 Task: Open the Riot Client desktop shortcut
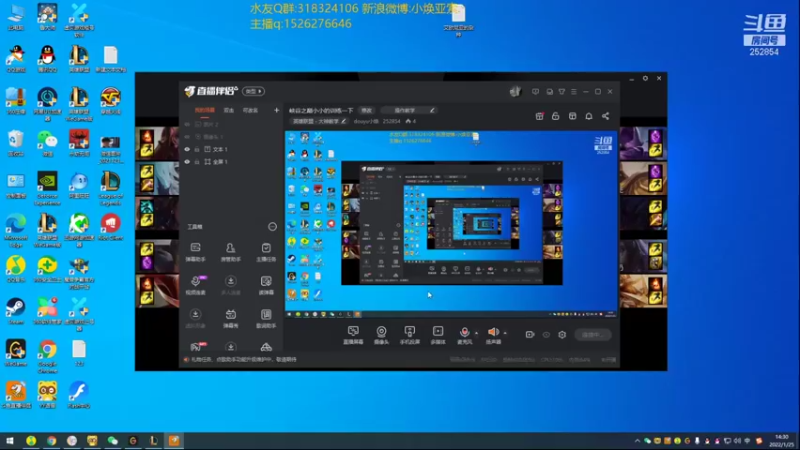point(110,227)
